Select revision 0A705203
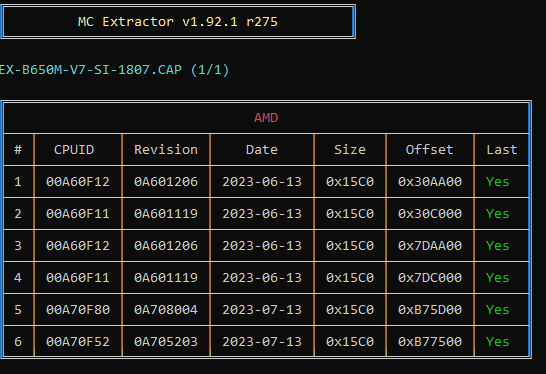The image size is (546, 374). pos(166,342)
